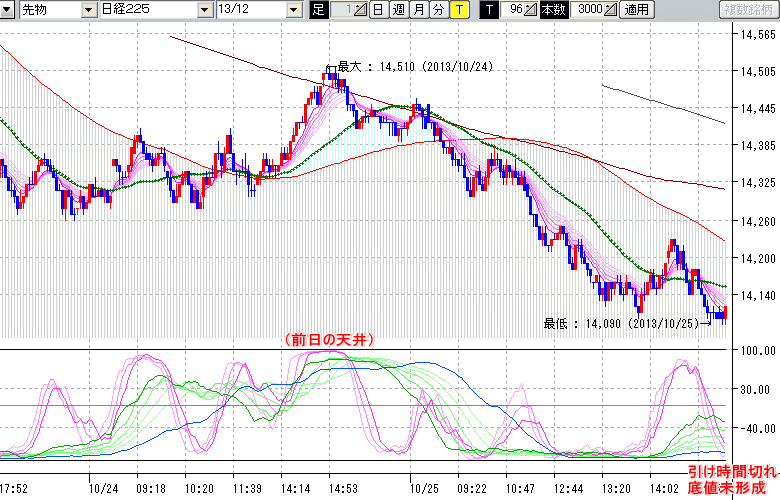Click the black T label icon
This screenshot has height=500, width=780.
(489, 10)
